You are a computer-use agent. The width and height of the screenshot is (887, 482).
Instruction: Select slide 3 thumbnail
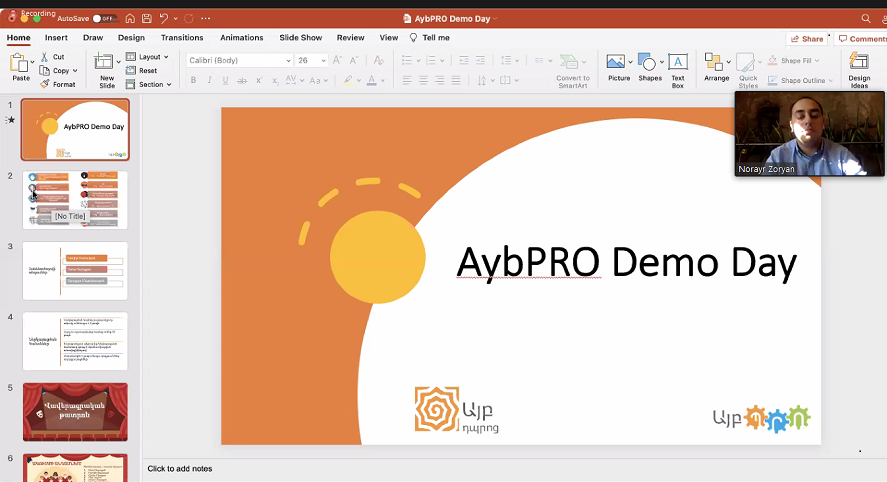pyautogui.click(x=75, y=270)
